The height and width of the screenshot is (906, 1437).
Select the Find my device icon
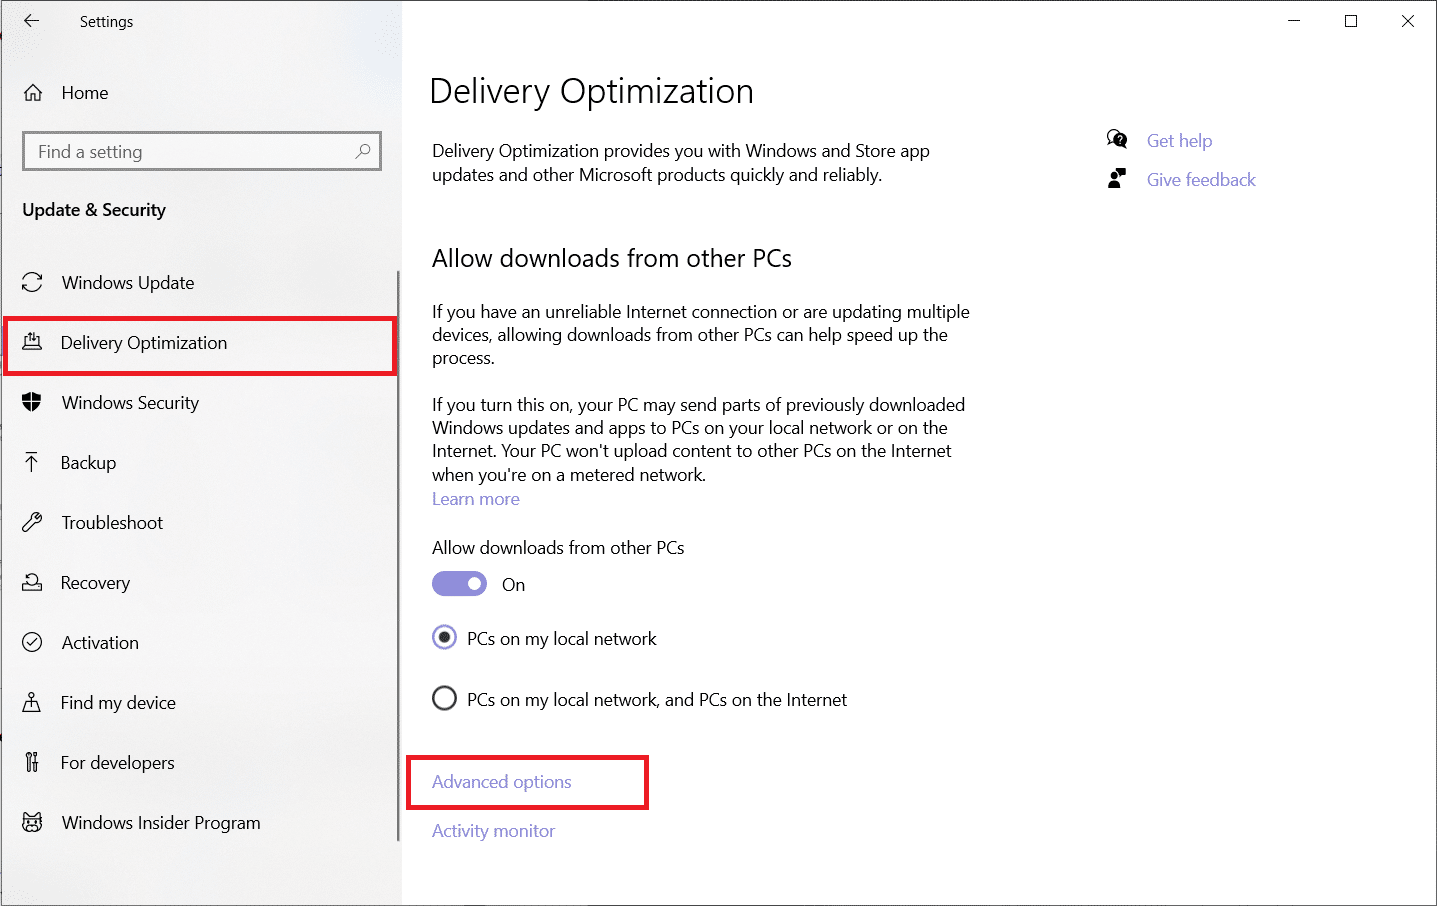(x=32, y=702)
